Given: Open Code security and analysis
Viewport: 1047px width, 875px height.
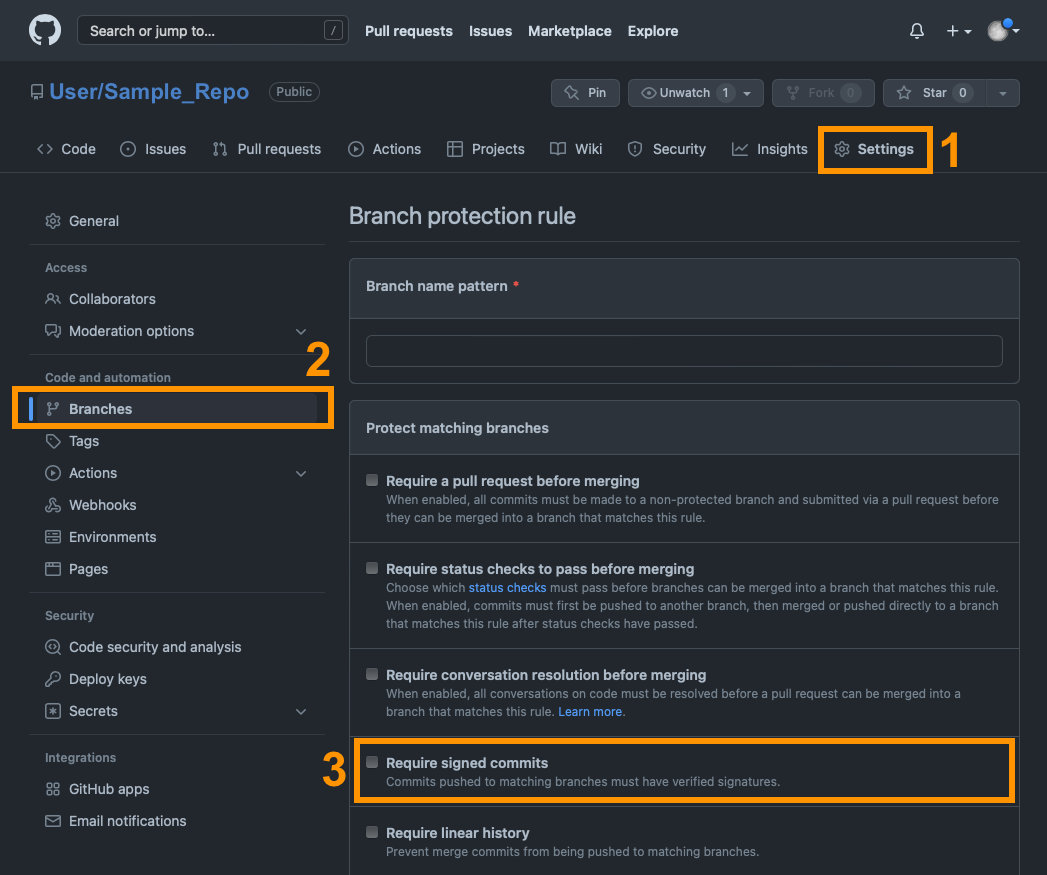Looking at the screenshot, I should pos(155,647).
